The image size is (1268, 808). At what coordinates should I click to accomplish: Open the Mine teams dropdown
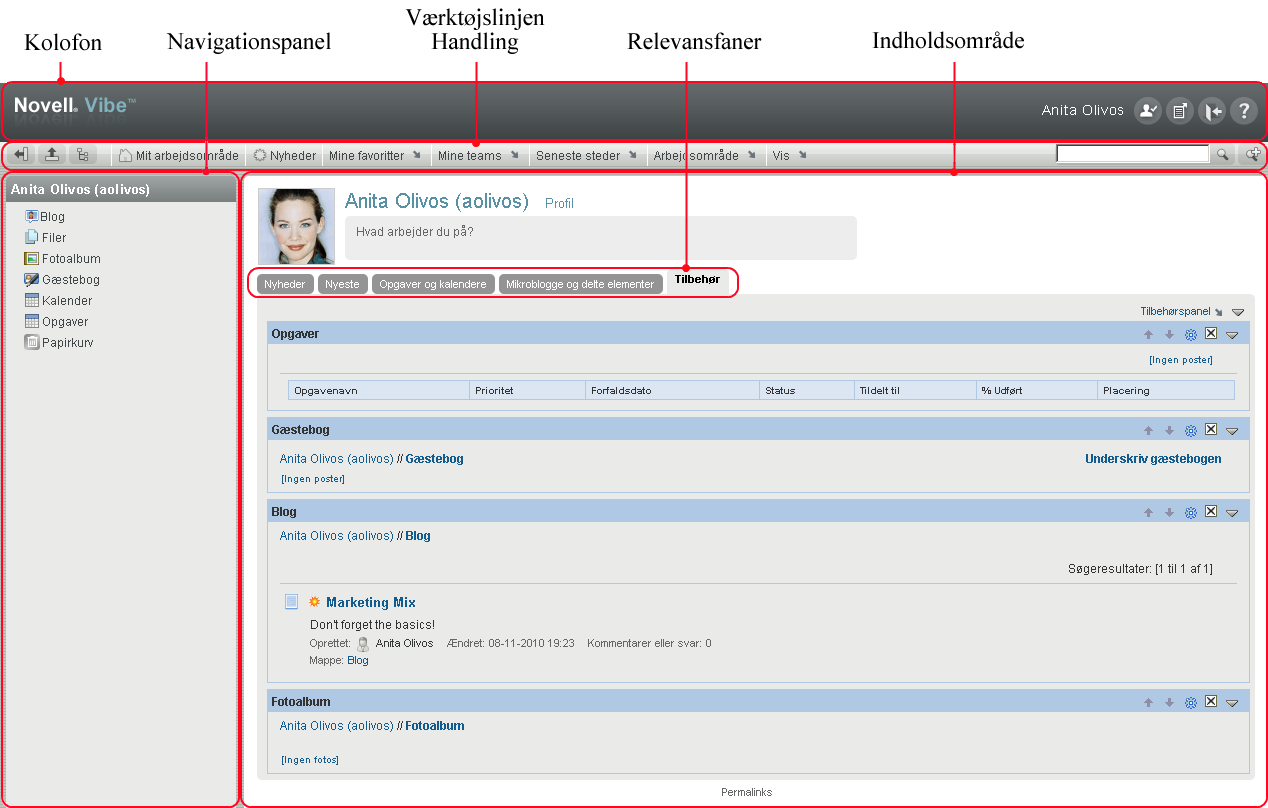[x=478, y=156]
